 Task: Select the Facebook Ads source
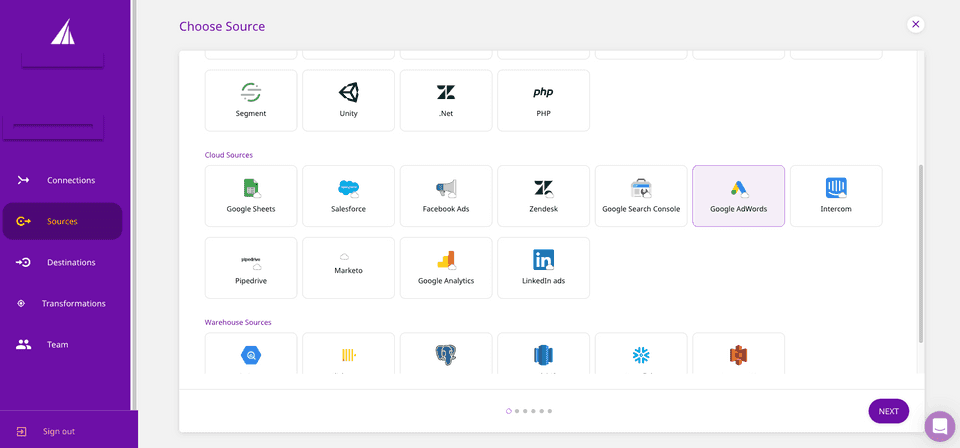(446, 196)
